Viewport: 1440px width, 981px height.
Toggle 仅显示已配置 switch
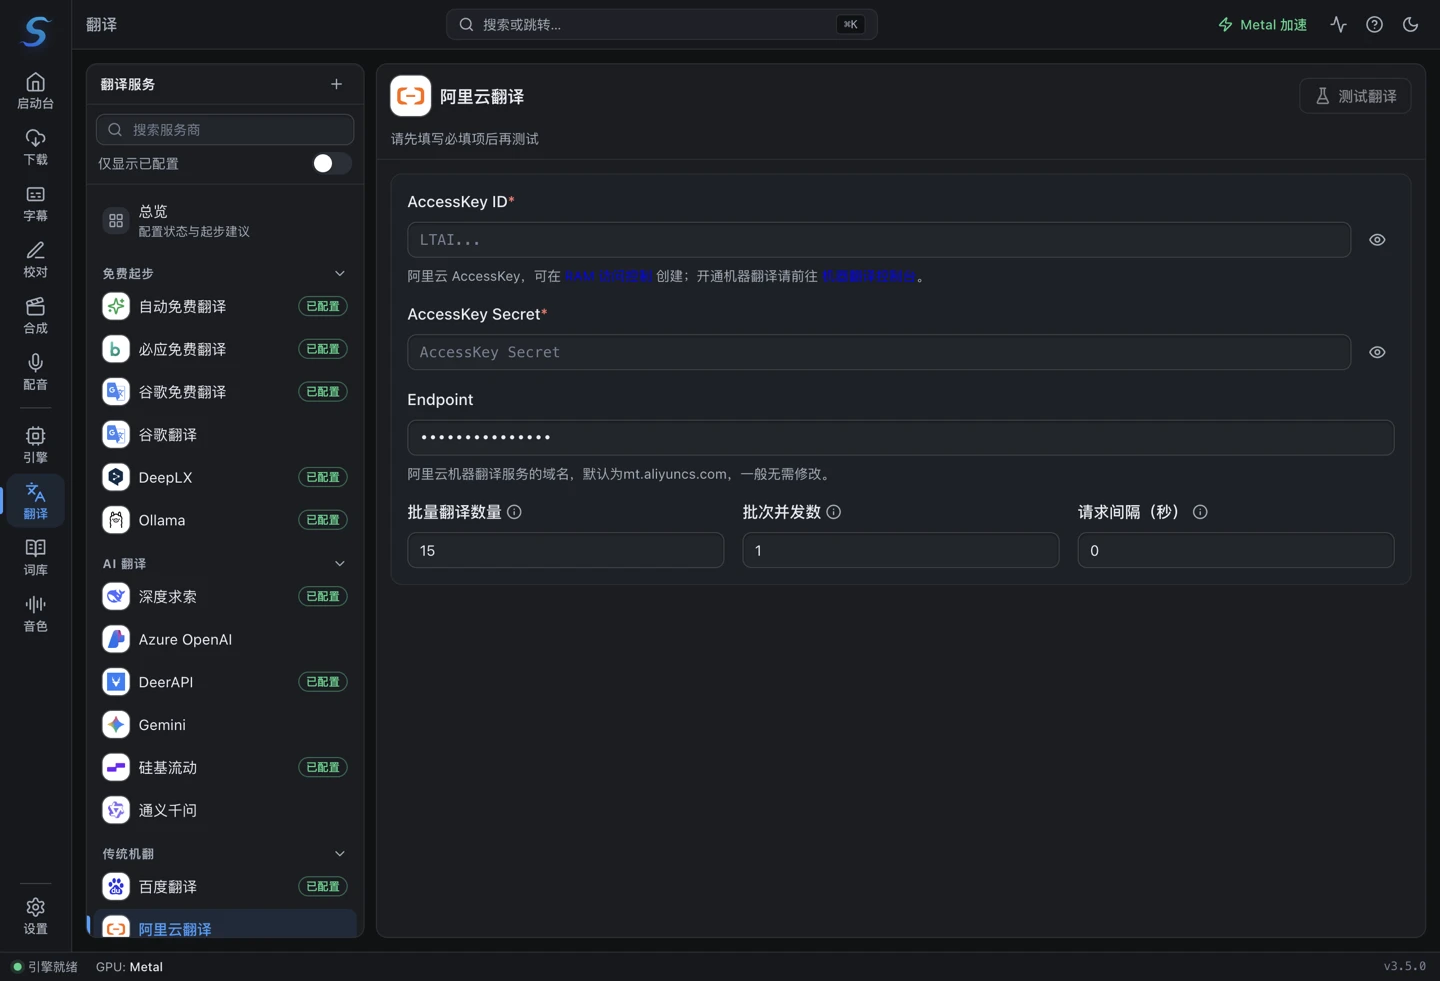pos(331,164)
